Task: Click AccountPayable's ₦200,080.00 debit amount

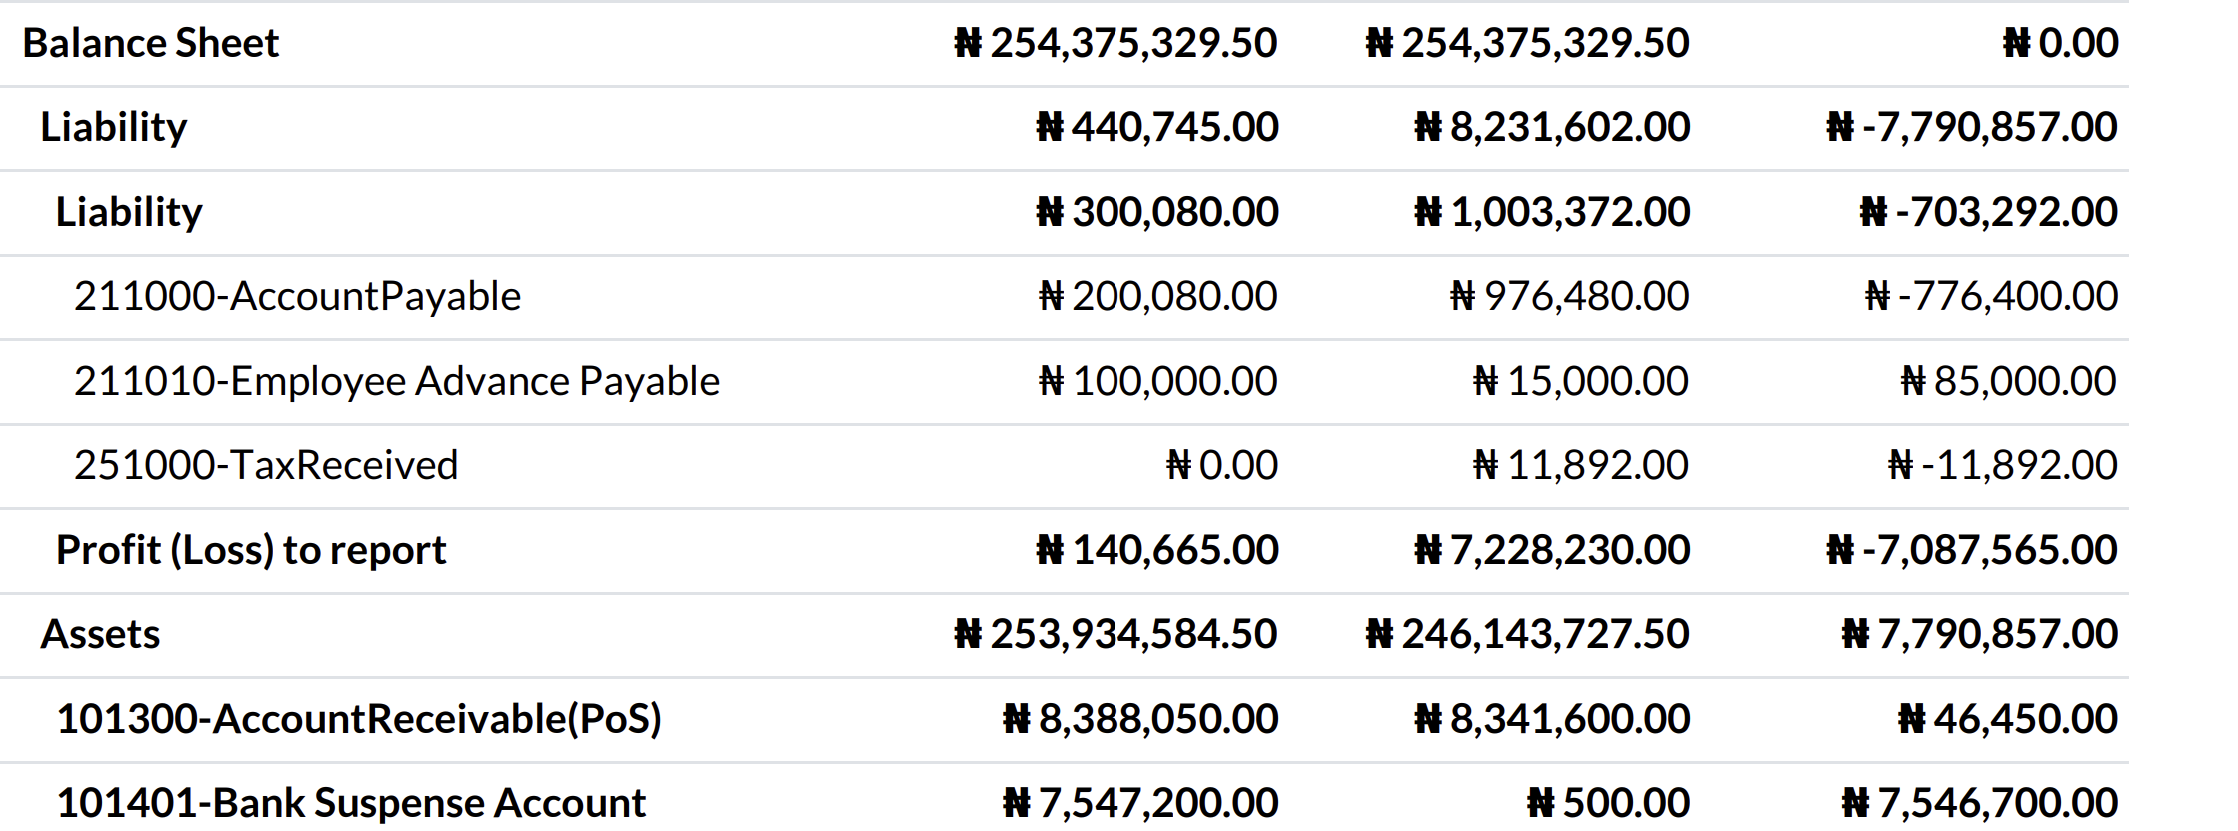Action: pyautogui.click(x=1158, y=296)
